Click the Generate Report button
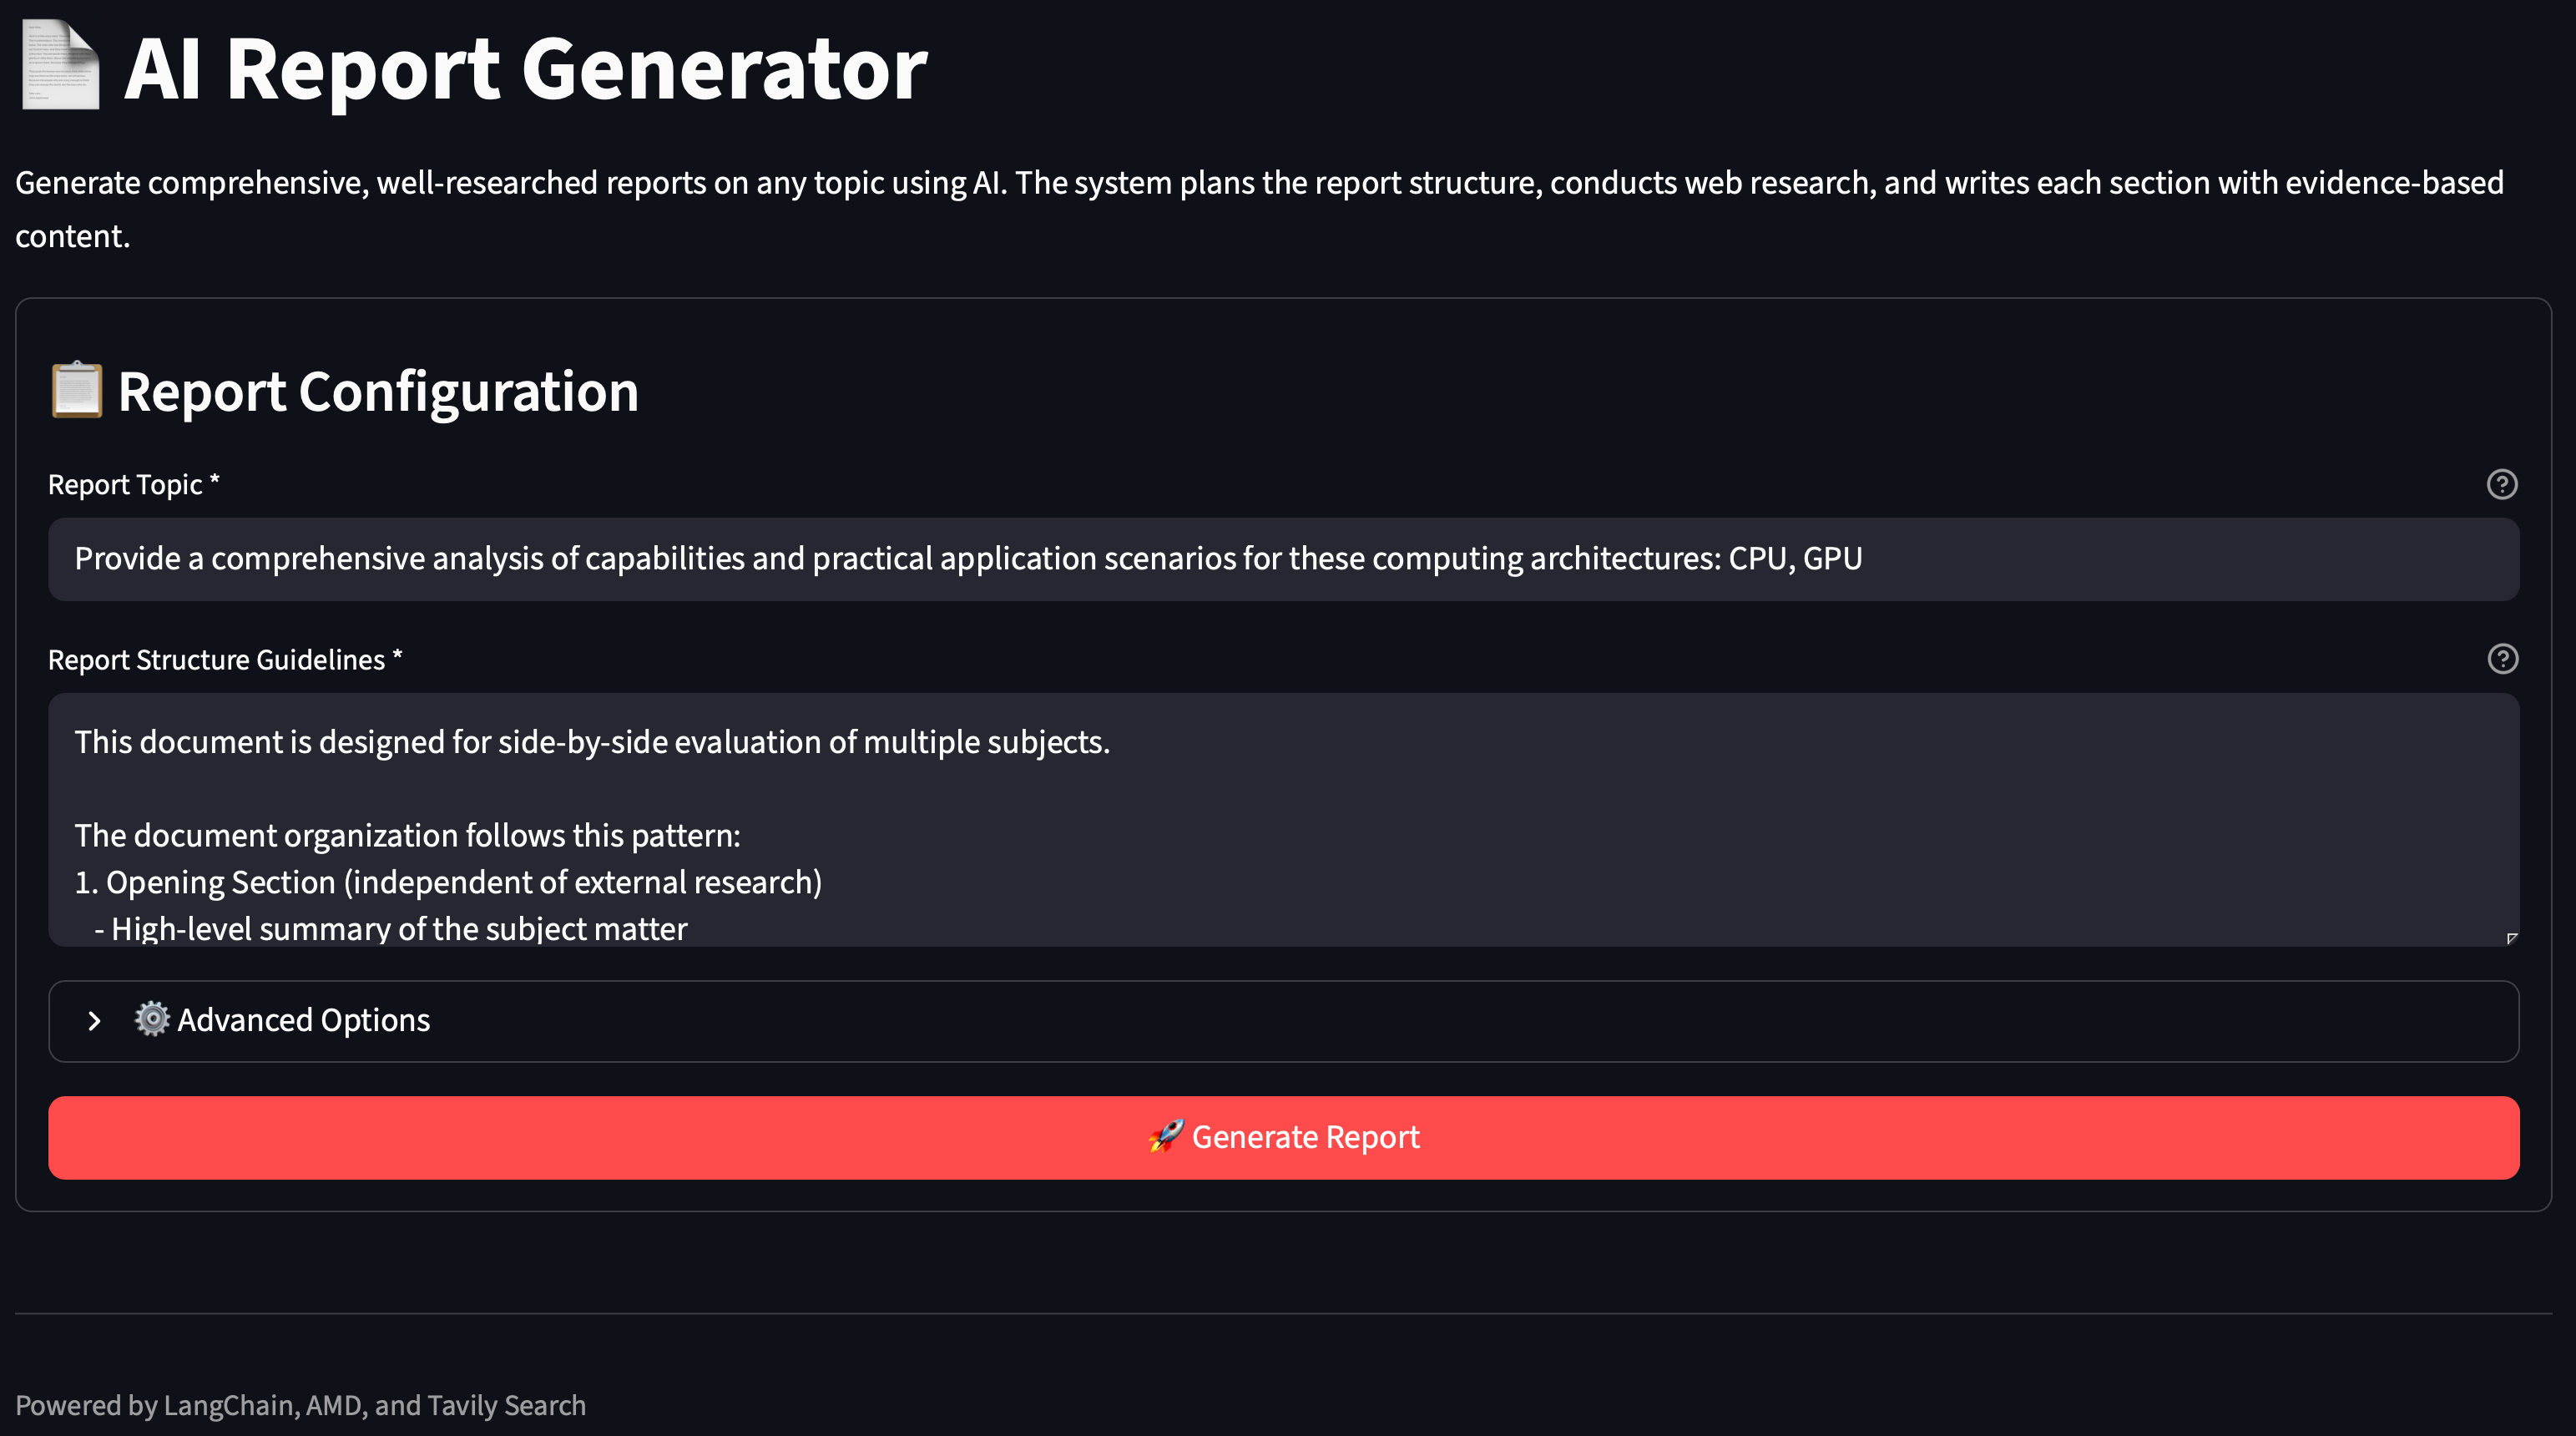This screenshot has height=1436, width=2576. coord(1284,1138)
